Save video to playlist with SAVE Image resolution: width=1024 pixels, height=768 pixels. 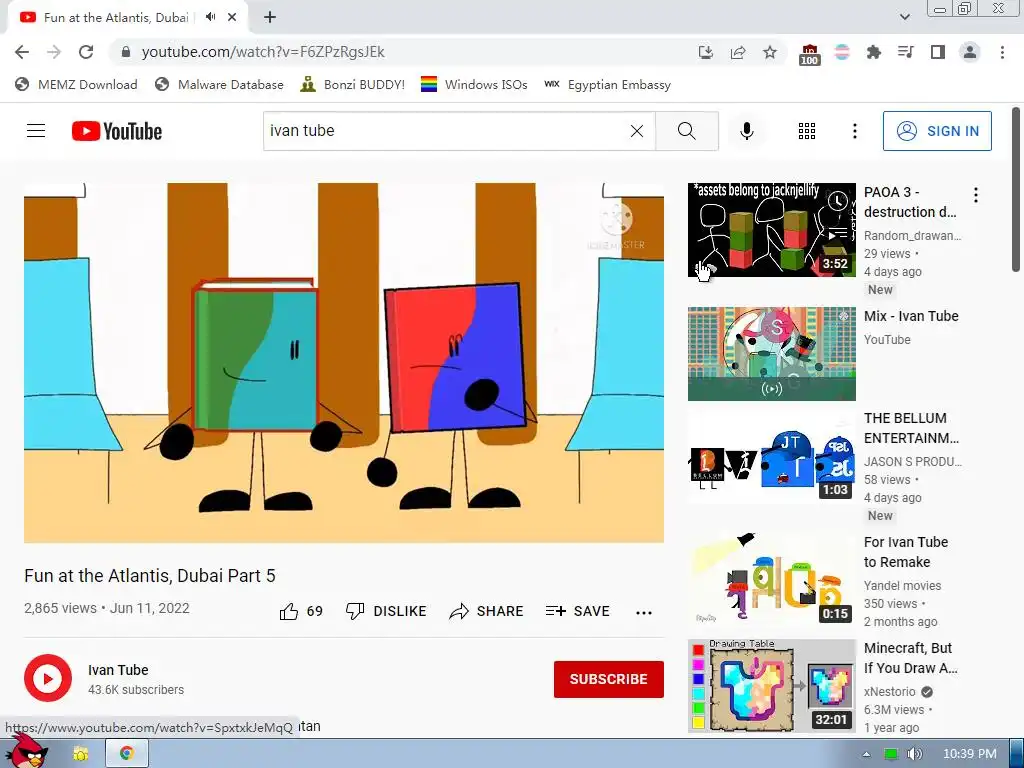[577, 611]
